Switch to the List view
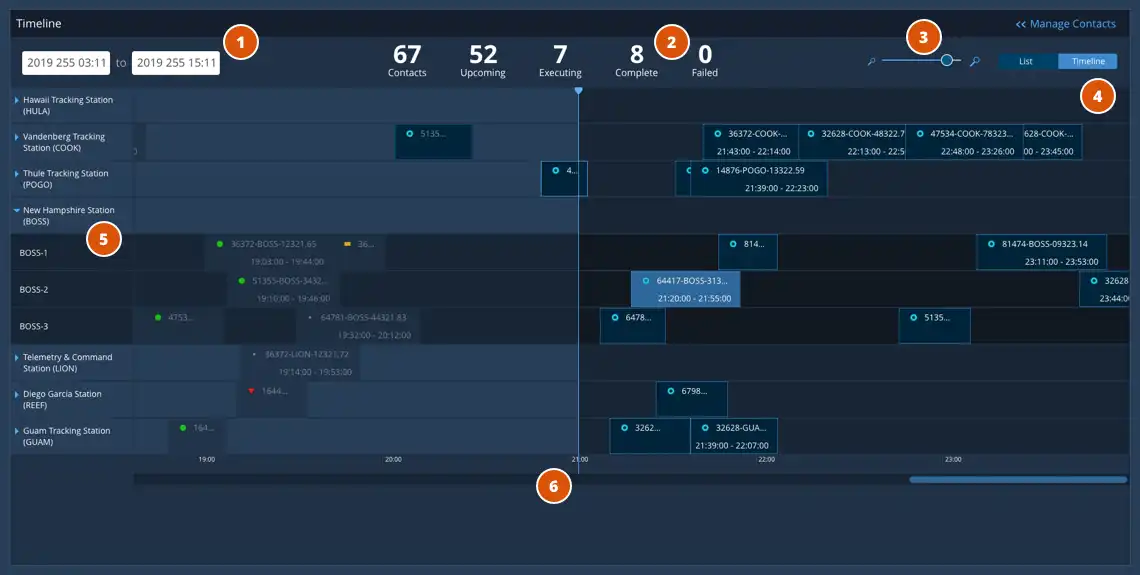1140x575 pixels. point(1026,62)
